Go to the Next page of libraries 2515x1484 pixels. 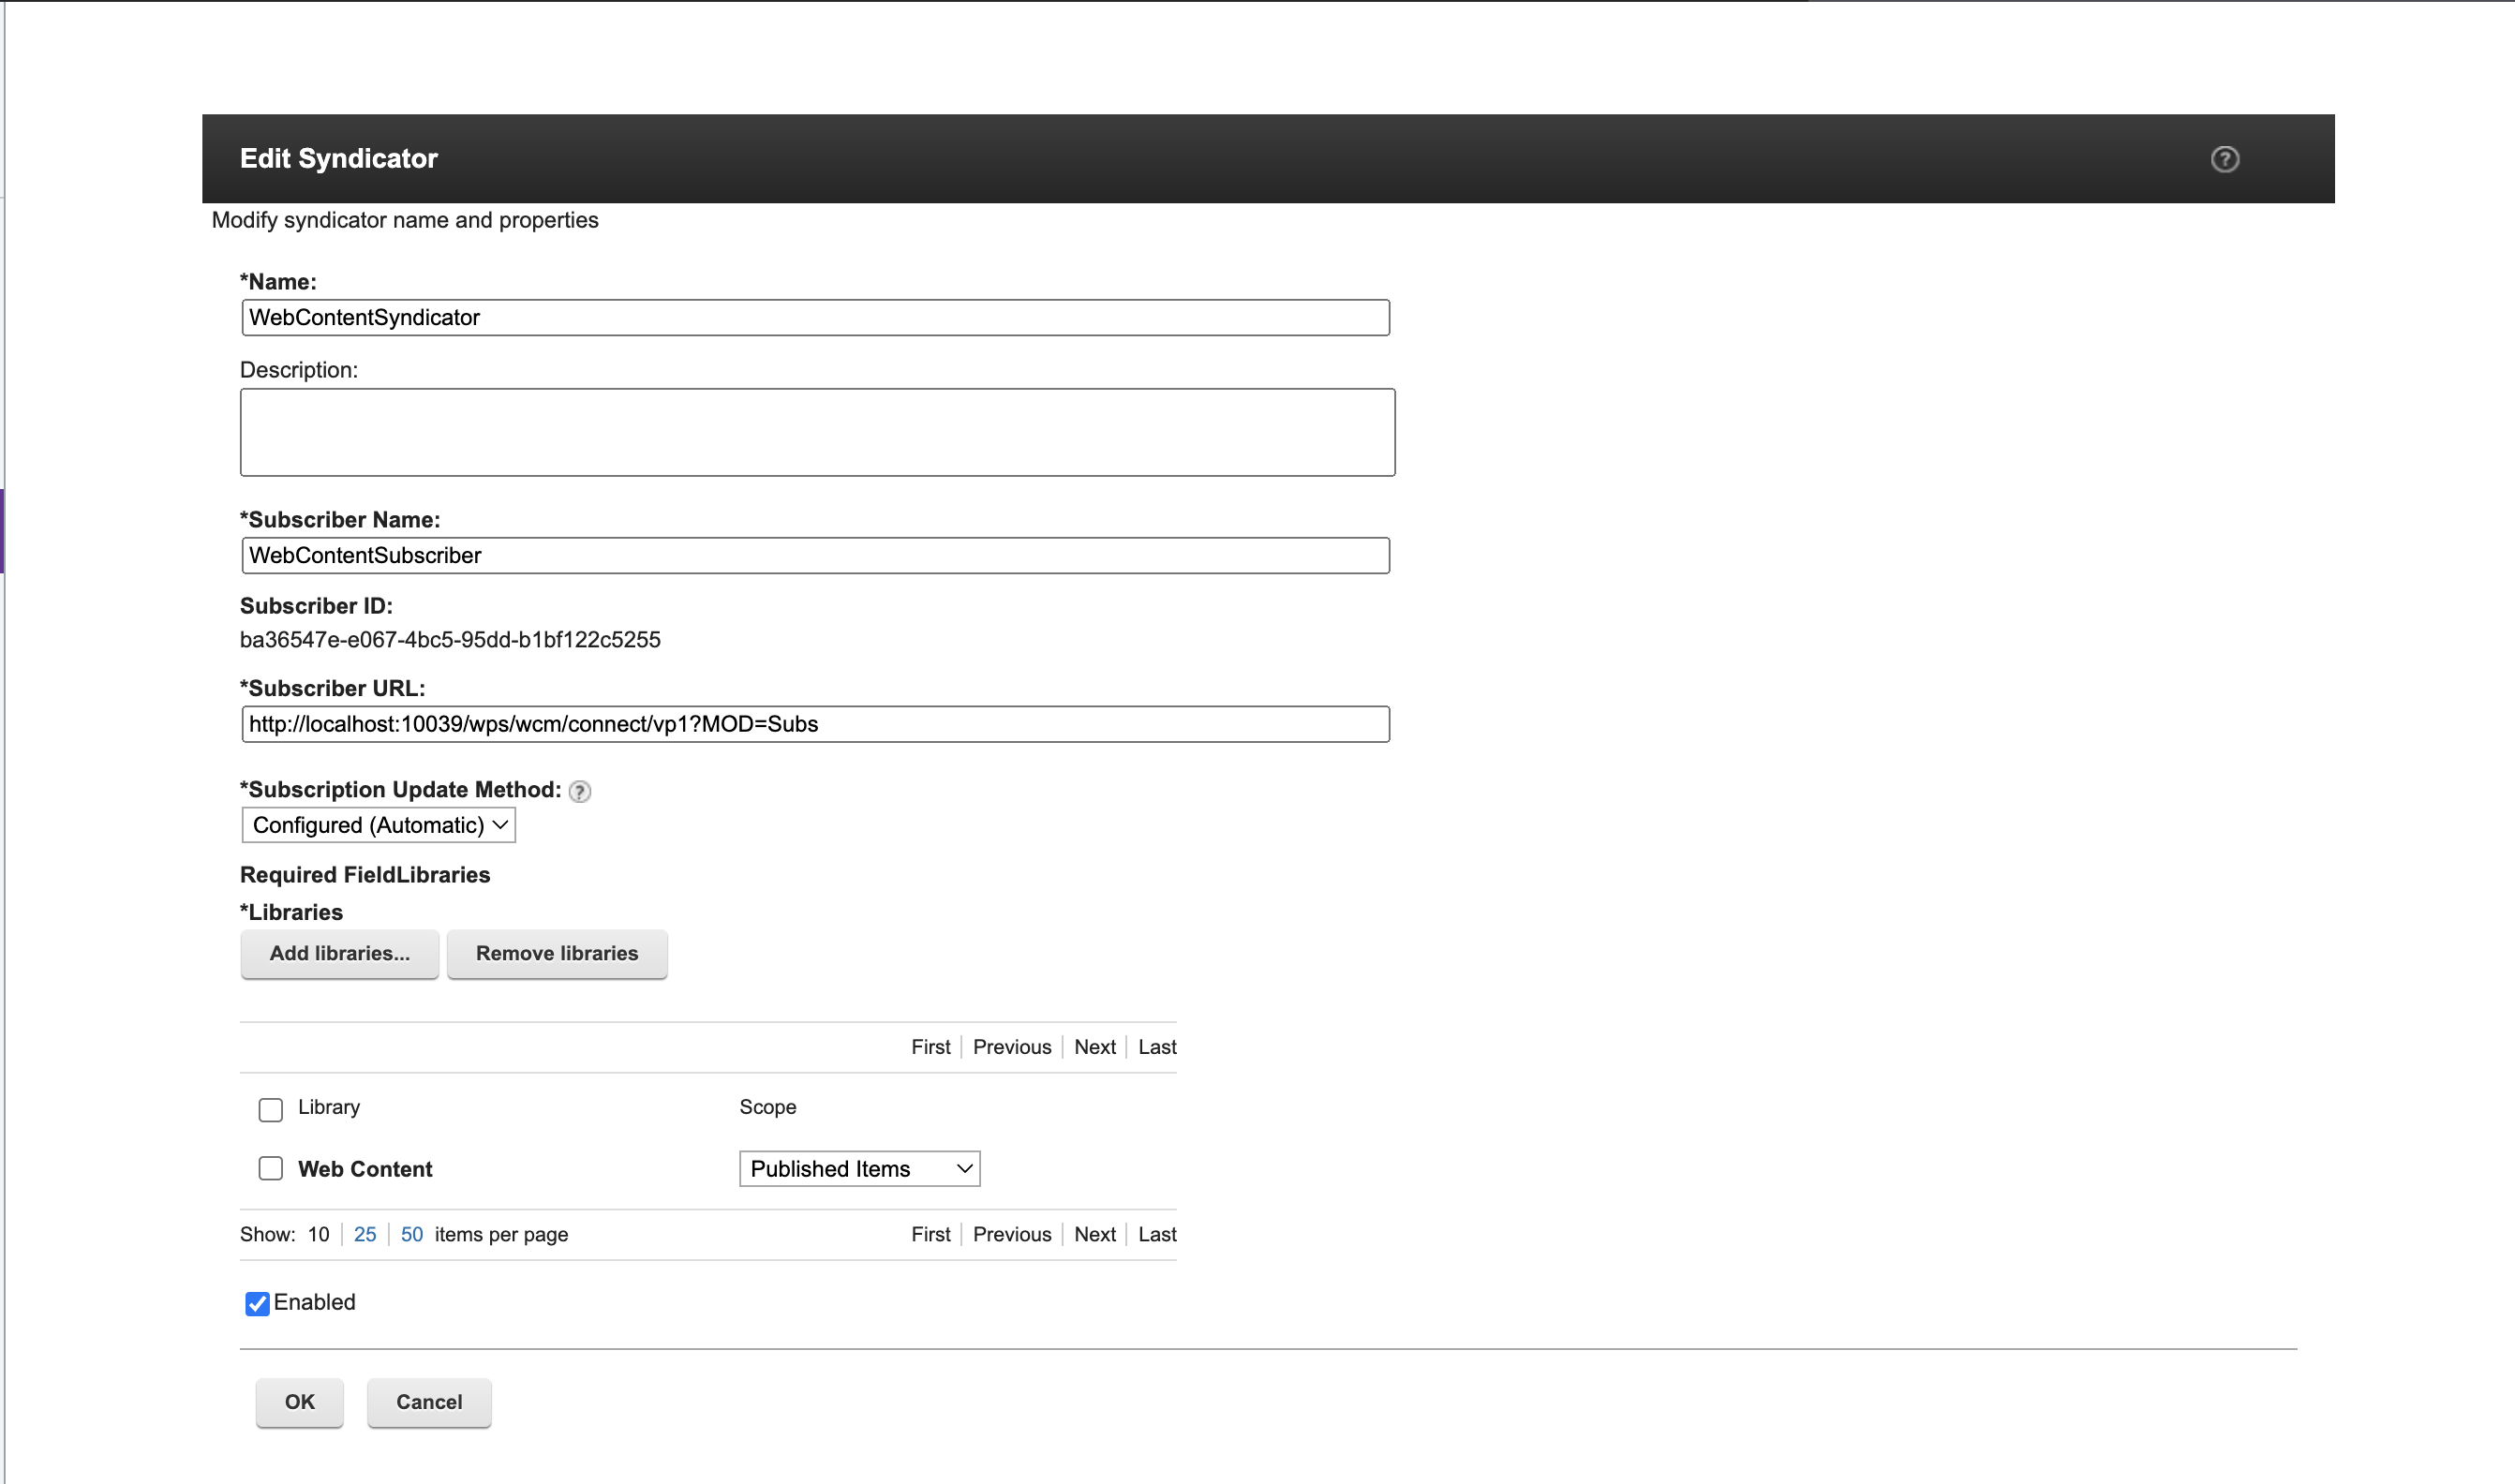tap(1094, 1046)
